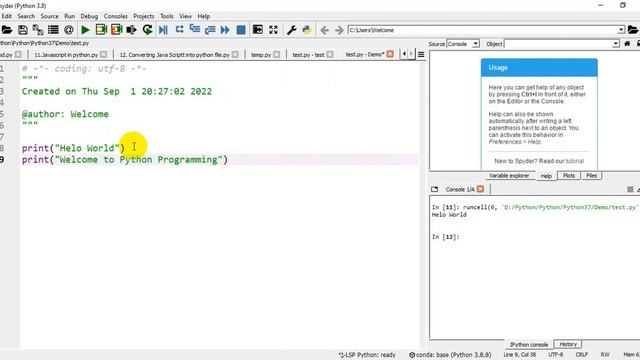Maximize the current pane
Screen dimensions: 640x360
point(258,29)
